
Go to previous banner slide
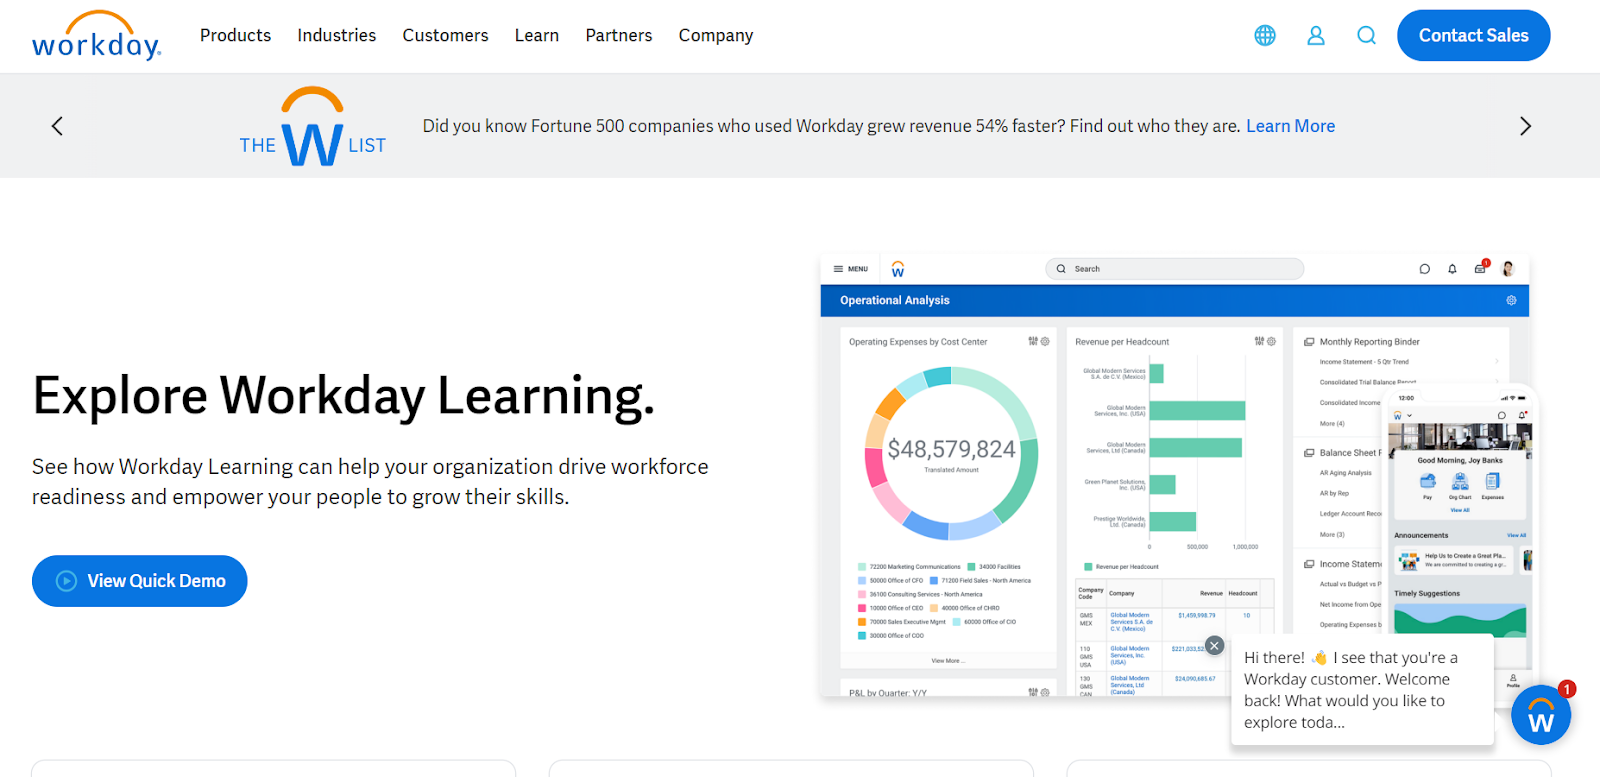coord(57,126)
